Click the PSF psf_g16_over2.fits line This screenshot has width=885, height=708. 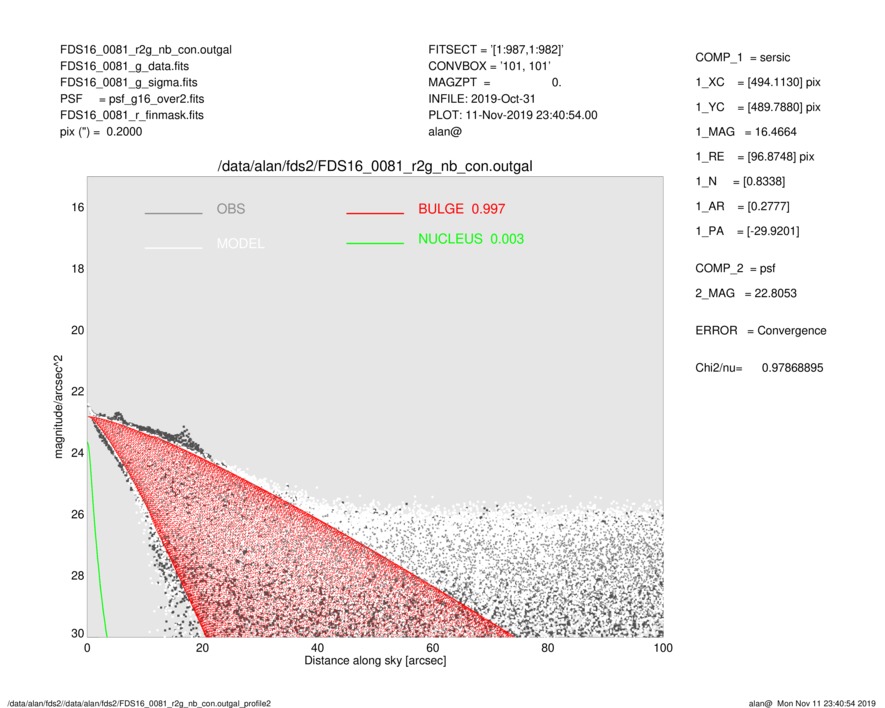pyautogui.click(x=134, y=99)
